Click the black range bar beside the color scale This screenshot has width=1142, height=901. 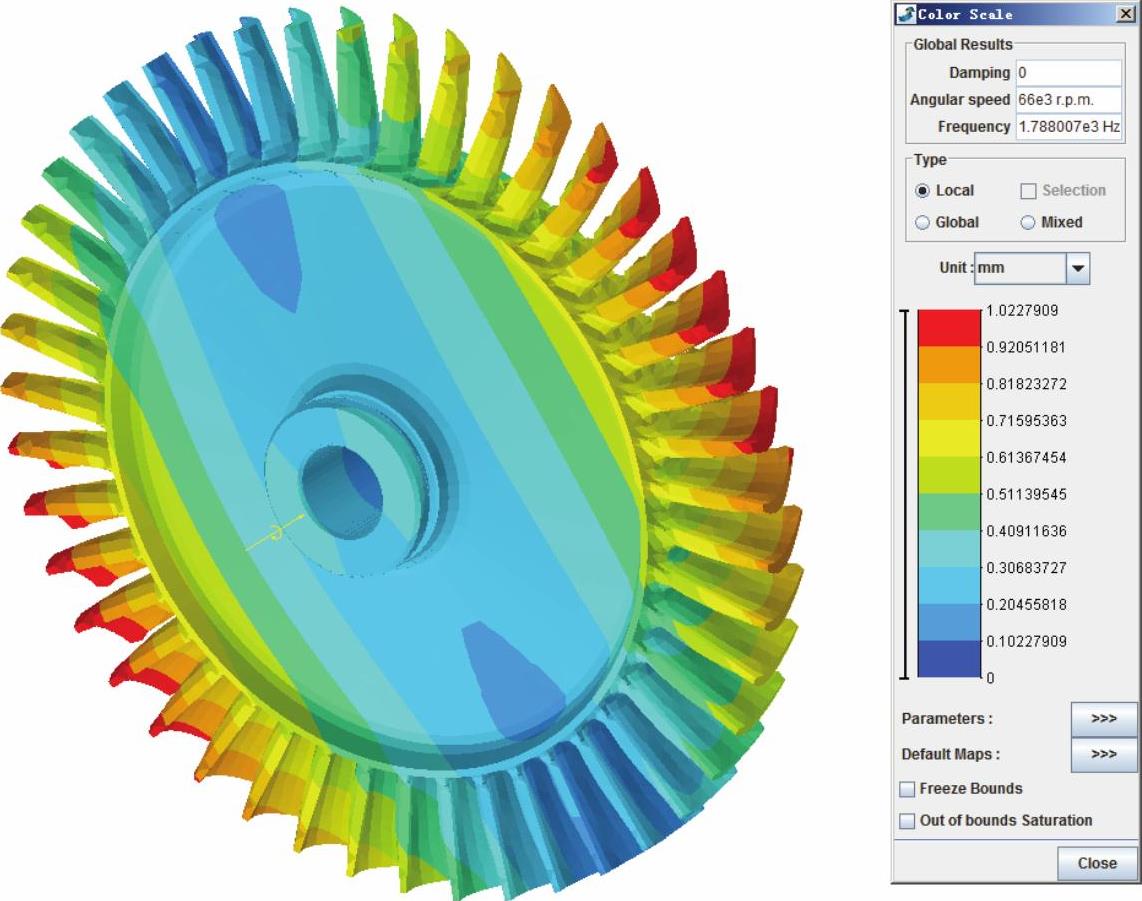click(906, 495)
